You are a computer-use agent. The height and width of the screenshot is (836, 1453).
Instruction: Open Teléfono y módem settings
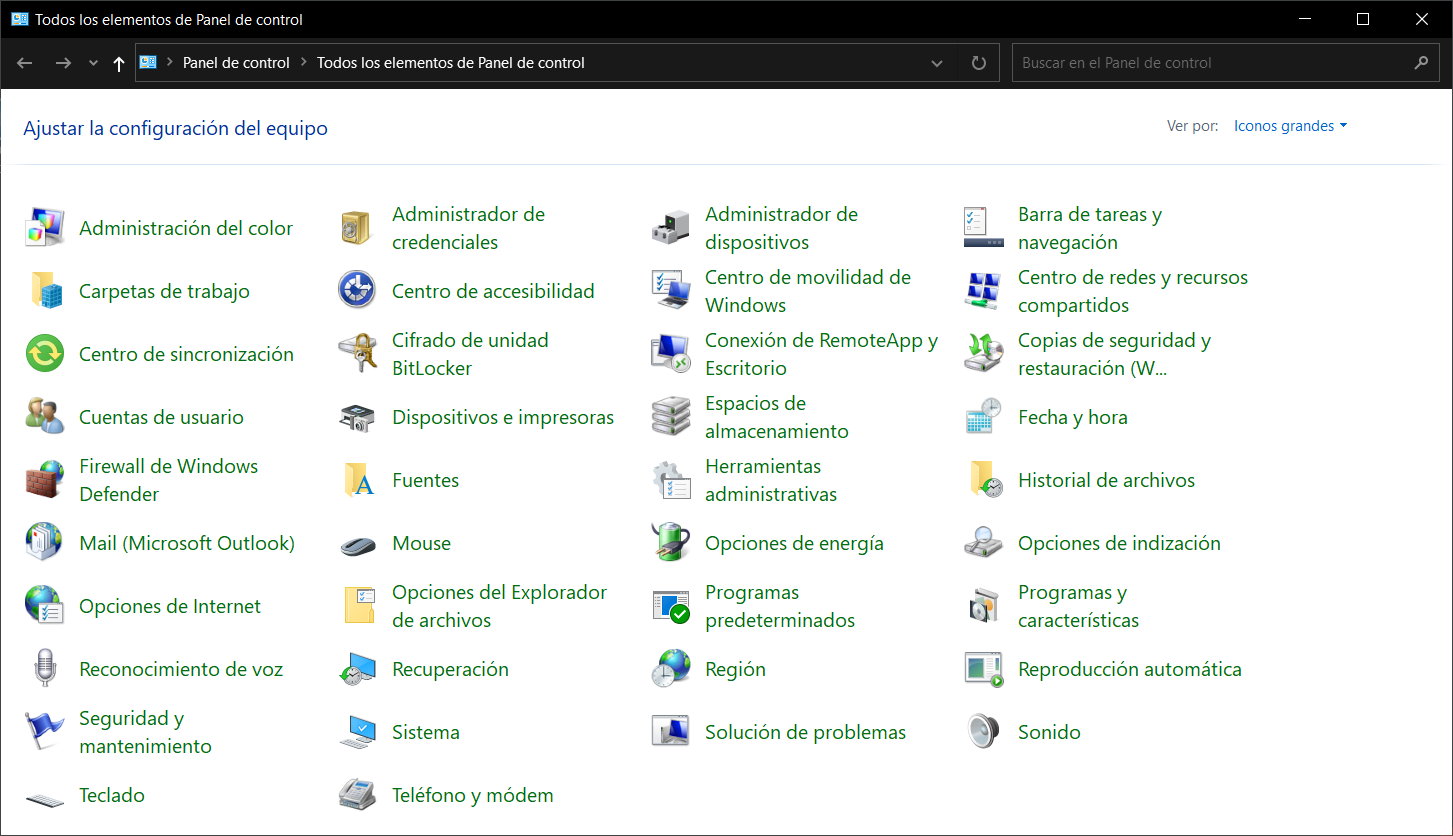pyautogui.click(x=472, y=795)
